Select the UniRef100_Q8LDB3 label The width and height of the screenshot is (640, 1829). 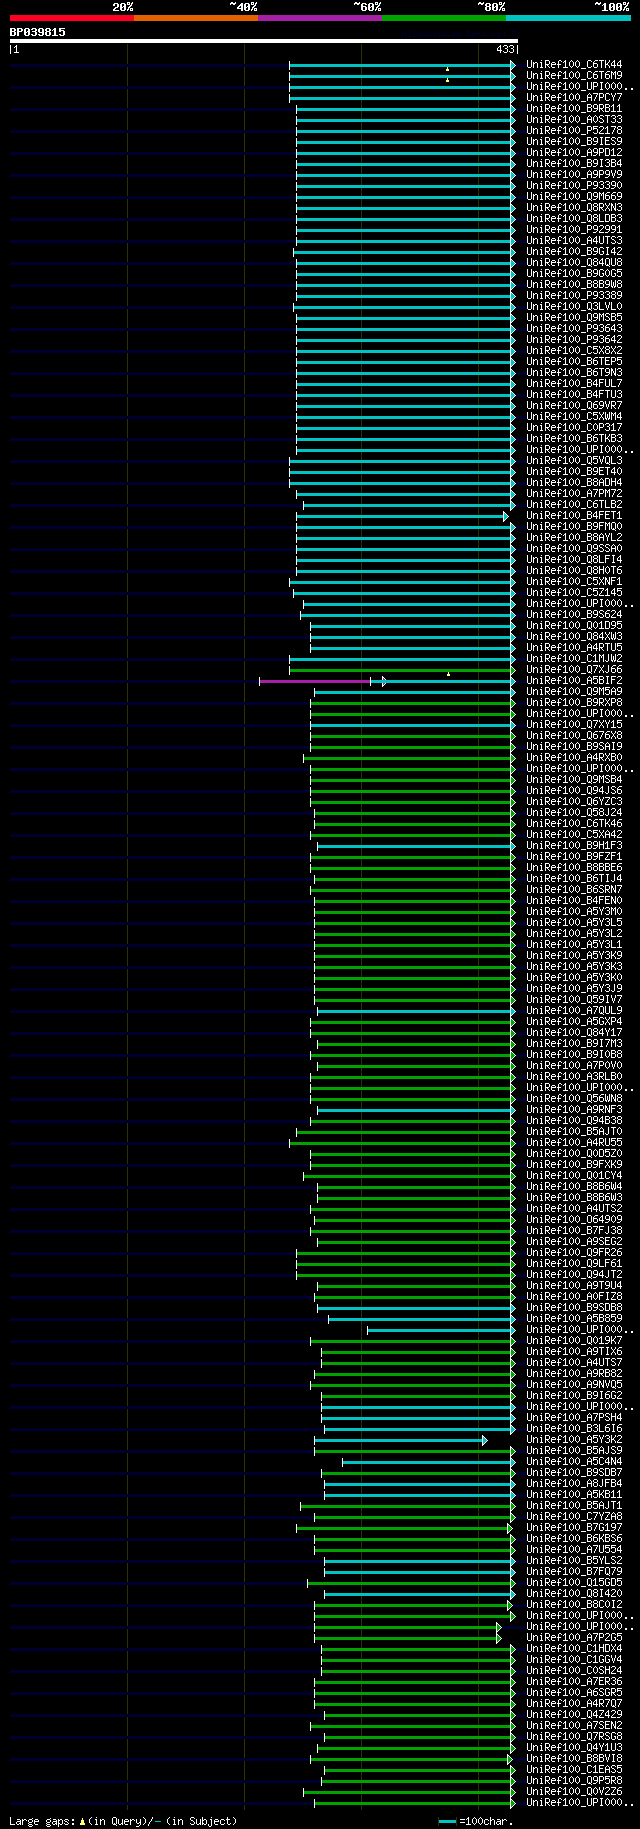(574, 218)
